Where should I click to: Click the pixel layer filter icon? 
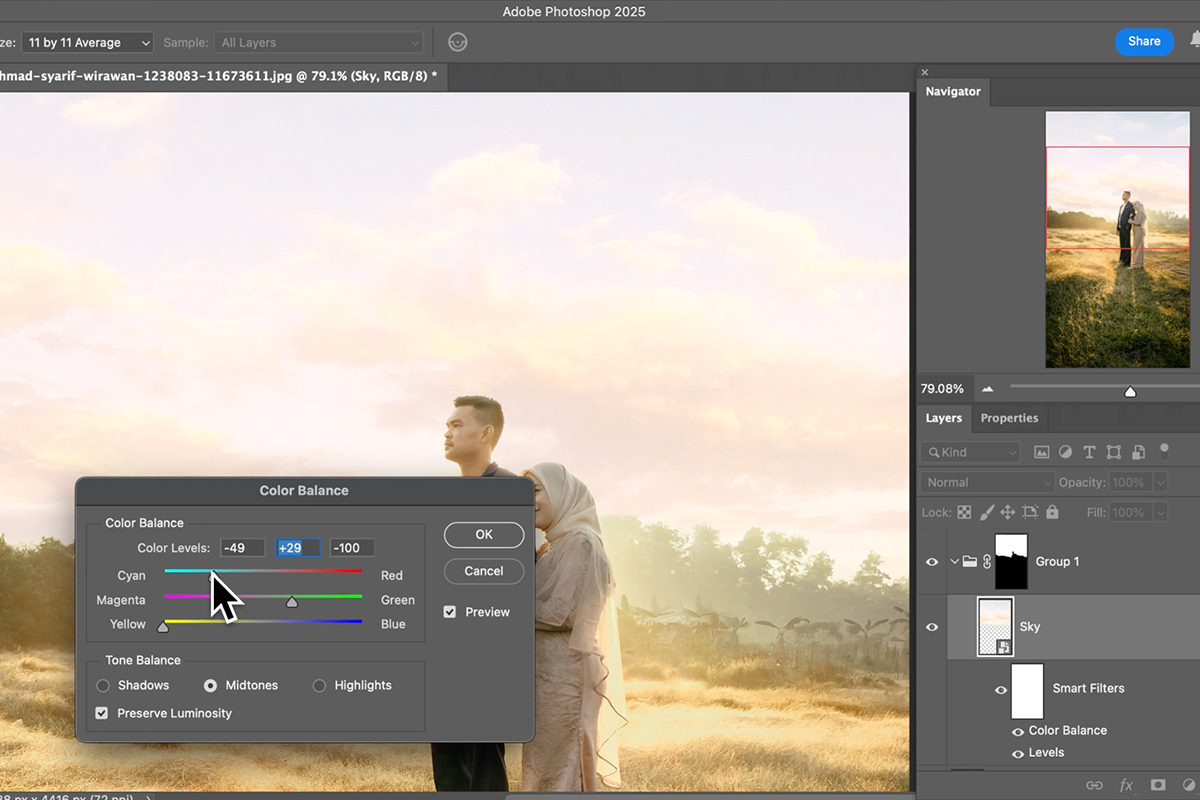pos(1041,452)
